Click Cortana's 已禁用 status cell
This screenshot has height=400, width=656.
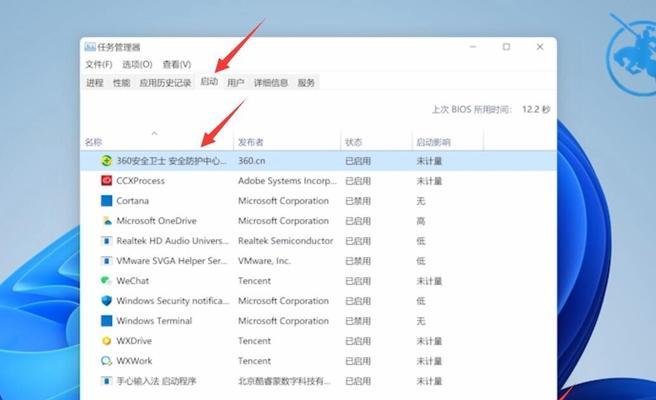(358, 201)
